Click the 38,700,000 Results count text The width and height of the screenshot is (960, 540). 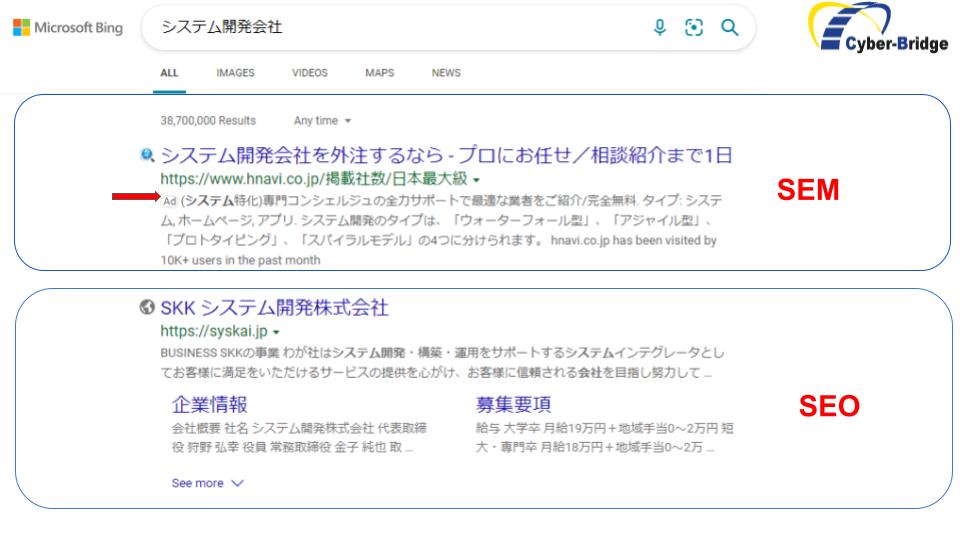coord(208,121)
